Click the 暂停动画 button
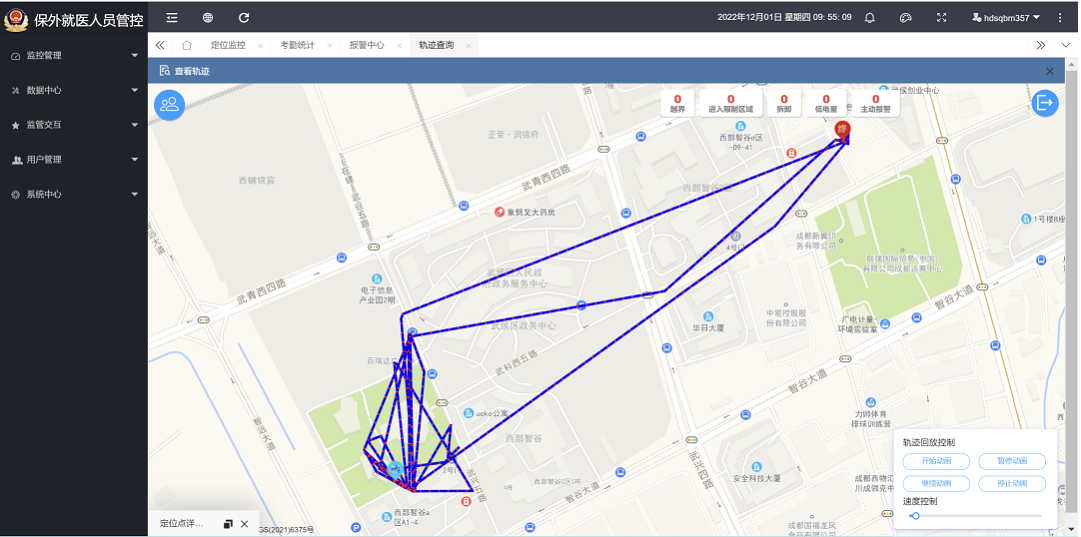 [1012, 461]
